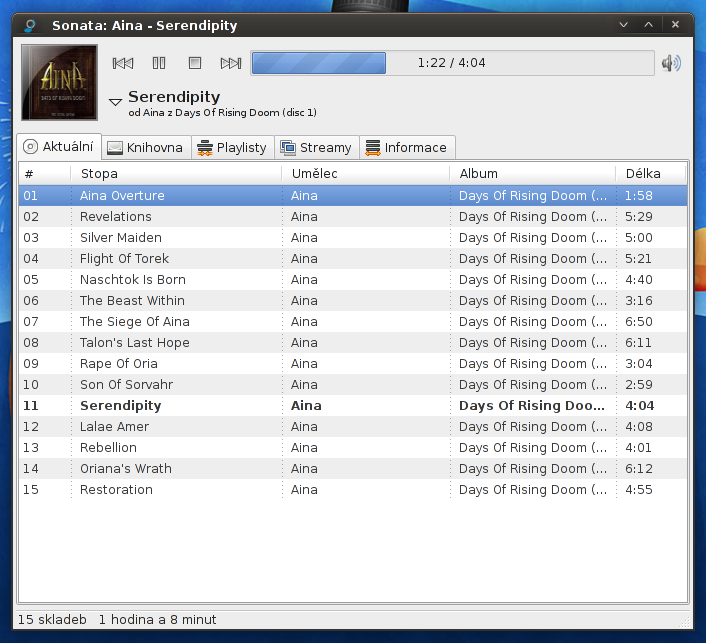The width and height of the screenshot is (706, 643).
Task: Click the '15 skladeb' status bar text
Action: pyautogui.click(x=52, y=620)
